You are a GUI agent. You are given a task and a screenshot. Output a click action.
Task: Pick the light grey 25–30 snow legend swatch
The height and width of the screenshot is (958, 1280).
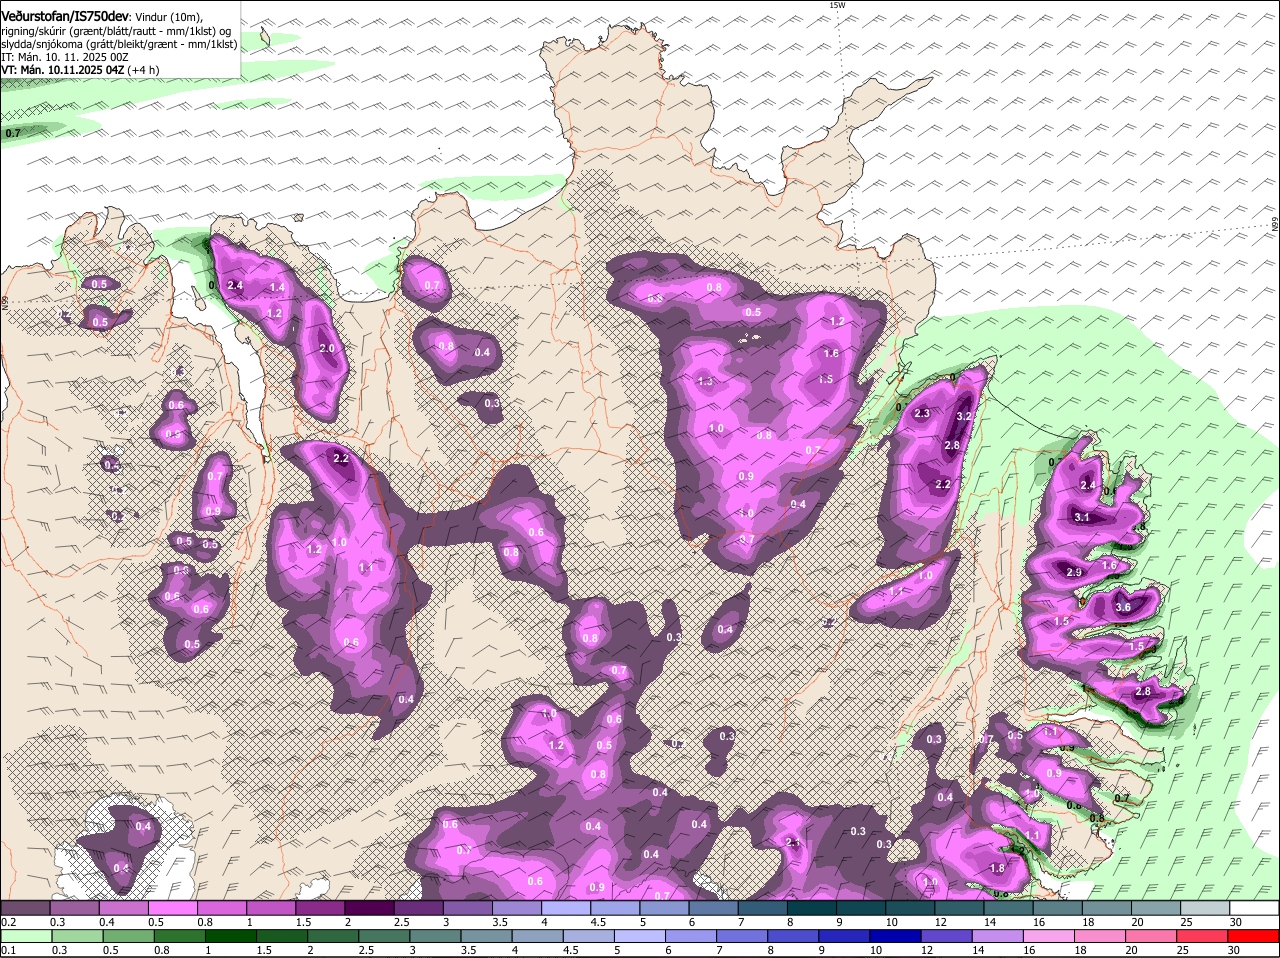pyautogui.click(x=1206, y=906)
